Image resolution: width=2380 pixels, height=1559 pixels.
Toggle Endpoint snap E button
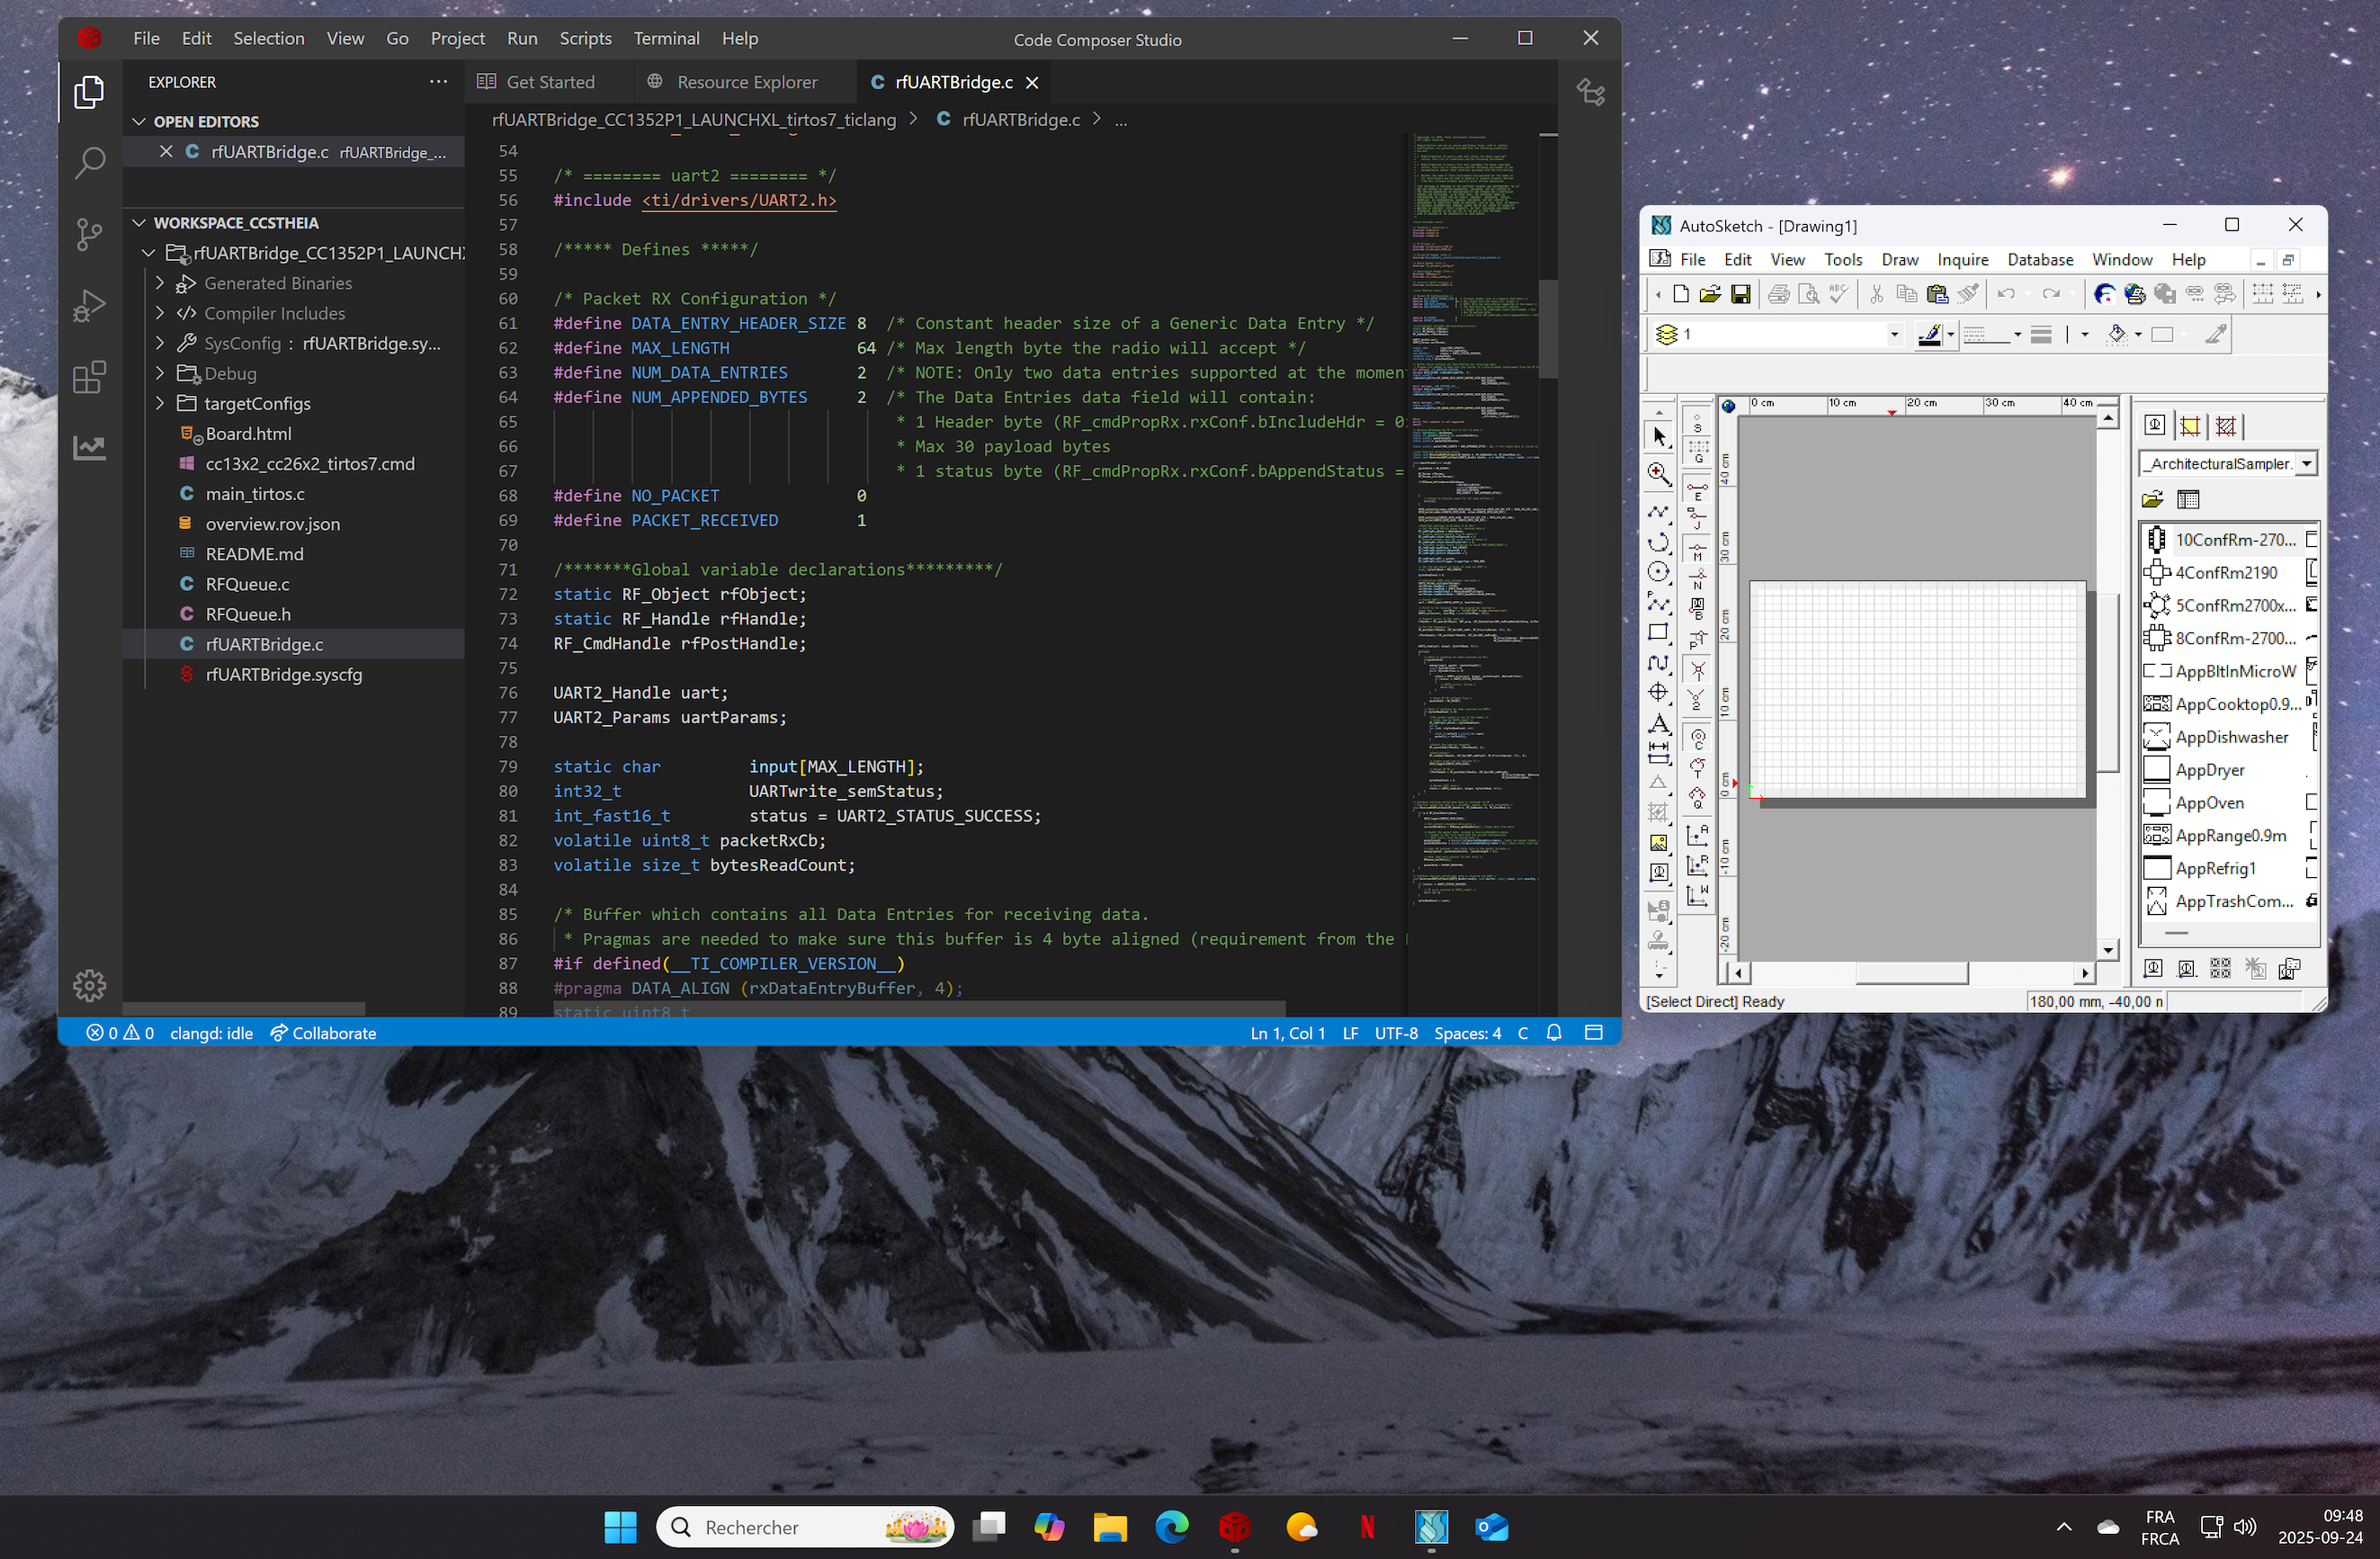tap(1697, 490)
